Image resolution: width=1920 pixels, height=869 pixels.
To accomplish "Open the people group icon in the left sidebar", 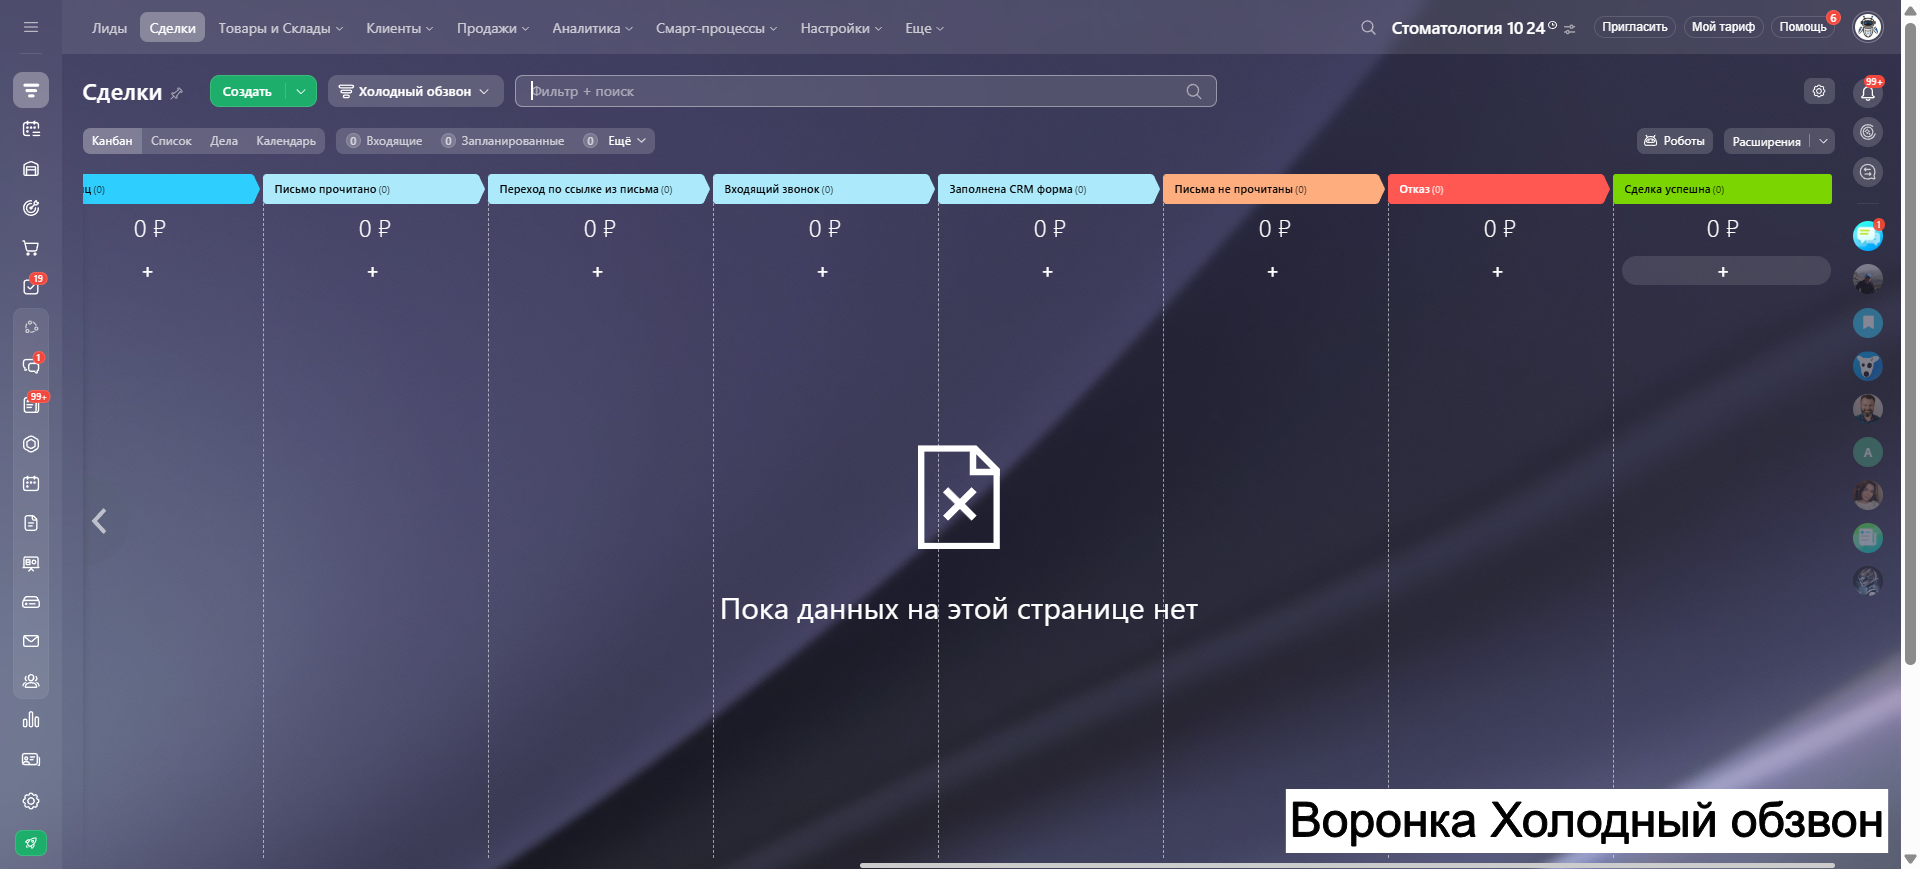I will pyautogui.click(x=31, y=681).
